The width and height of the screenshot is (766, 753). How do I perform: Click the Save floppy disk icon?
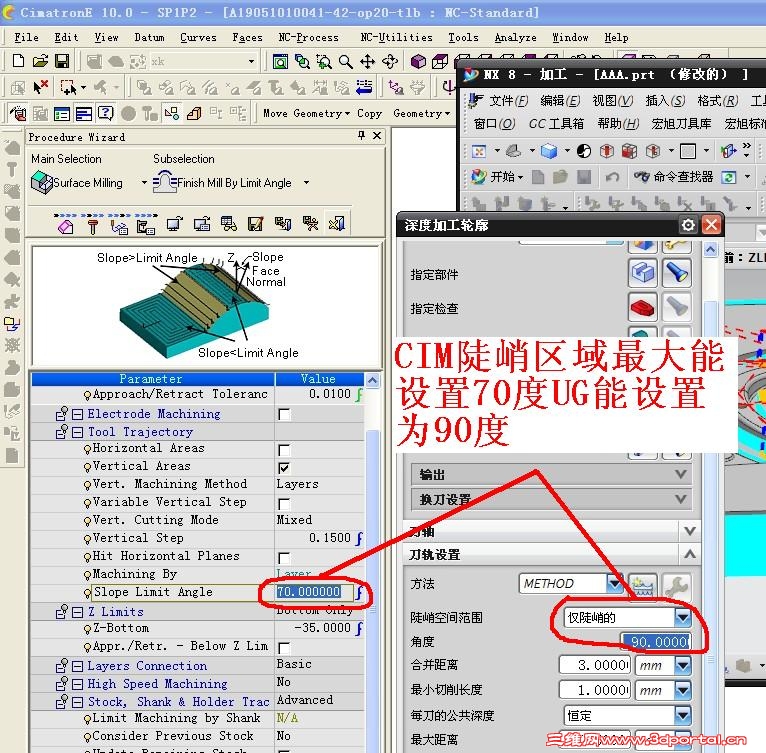[x=62, y=61]
